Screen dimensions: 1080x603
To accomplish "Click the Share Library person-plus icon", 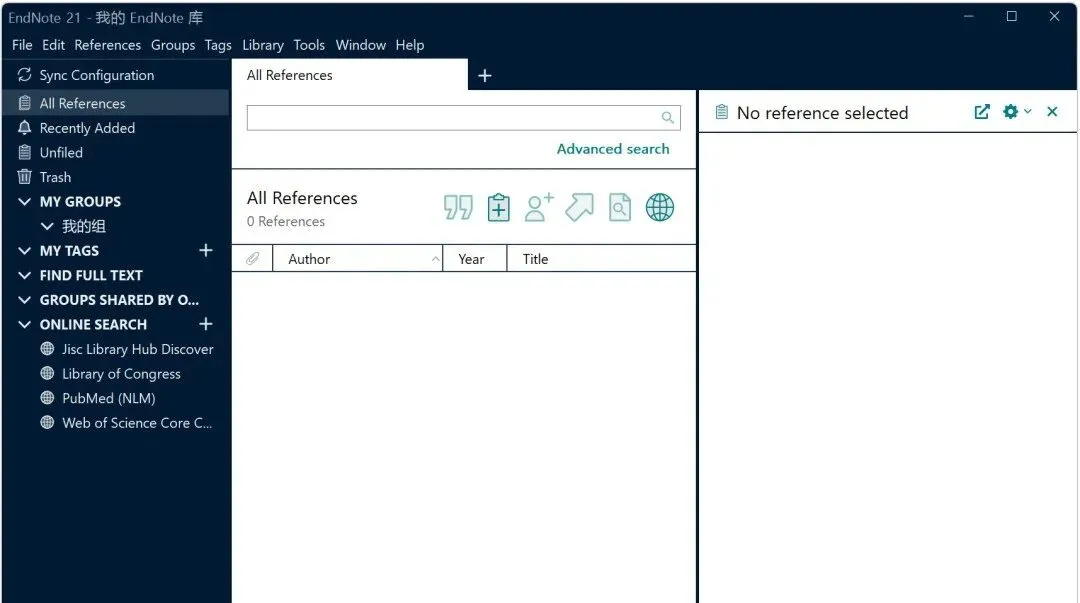I will click(x=539, y=207).
